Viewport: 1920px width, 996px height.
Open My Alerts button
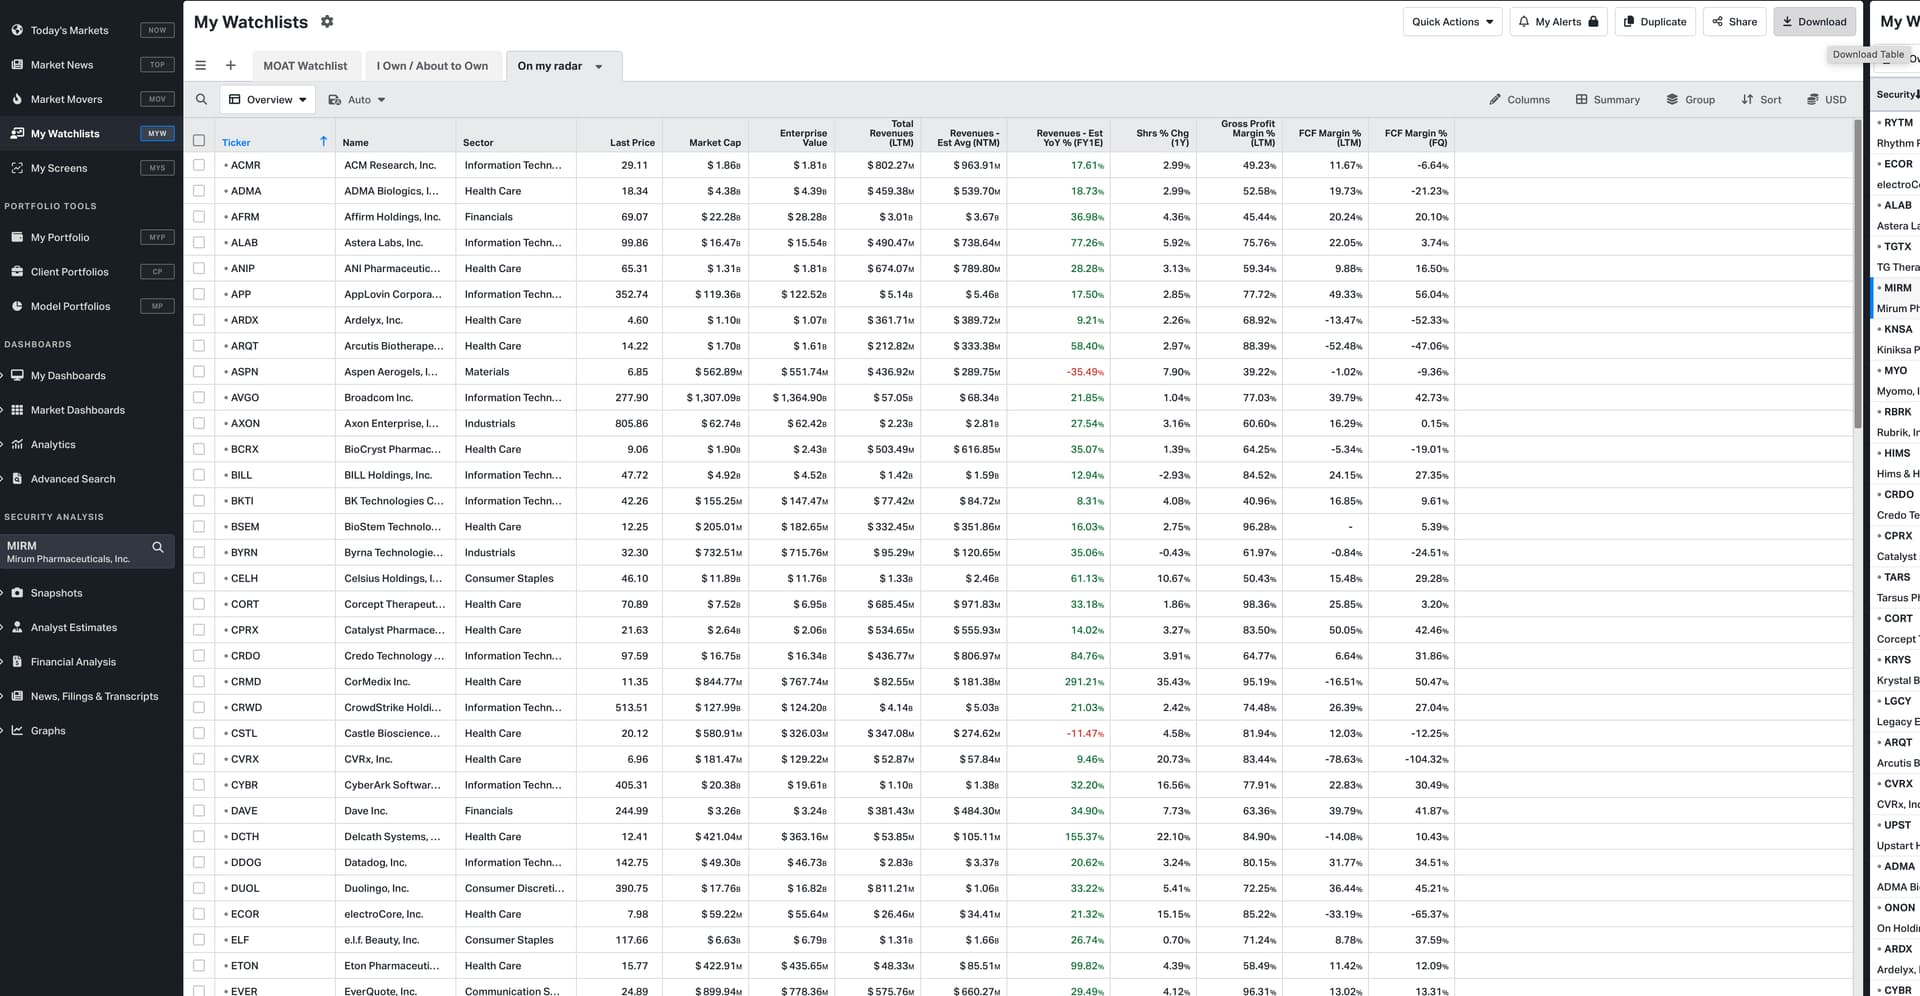[1558, 22]
